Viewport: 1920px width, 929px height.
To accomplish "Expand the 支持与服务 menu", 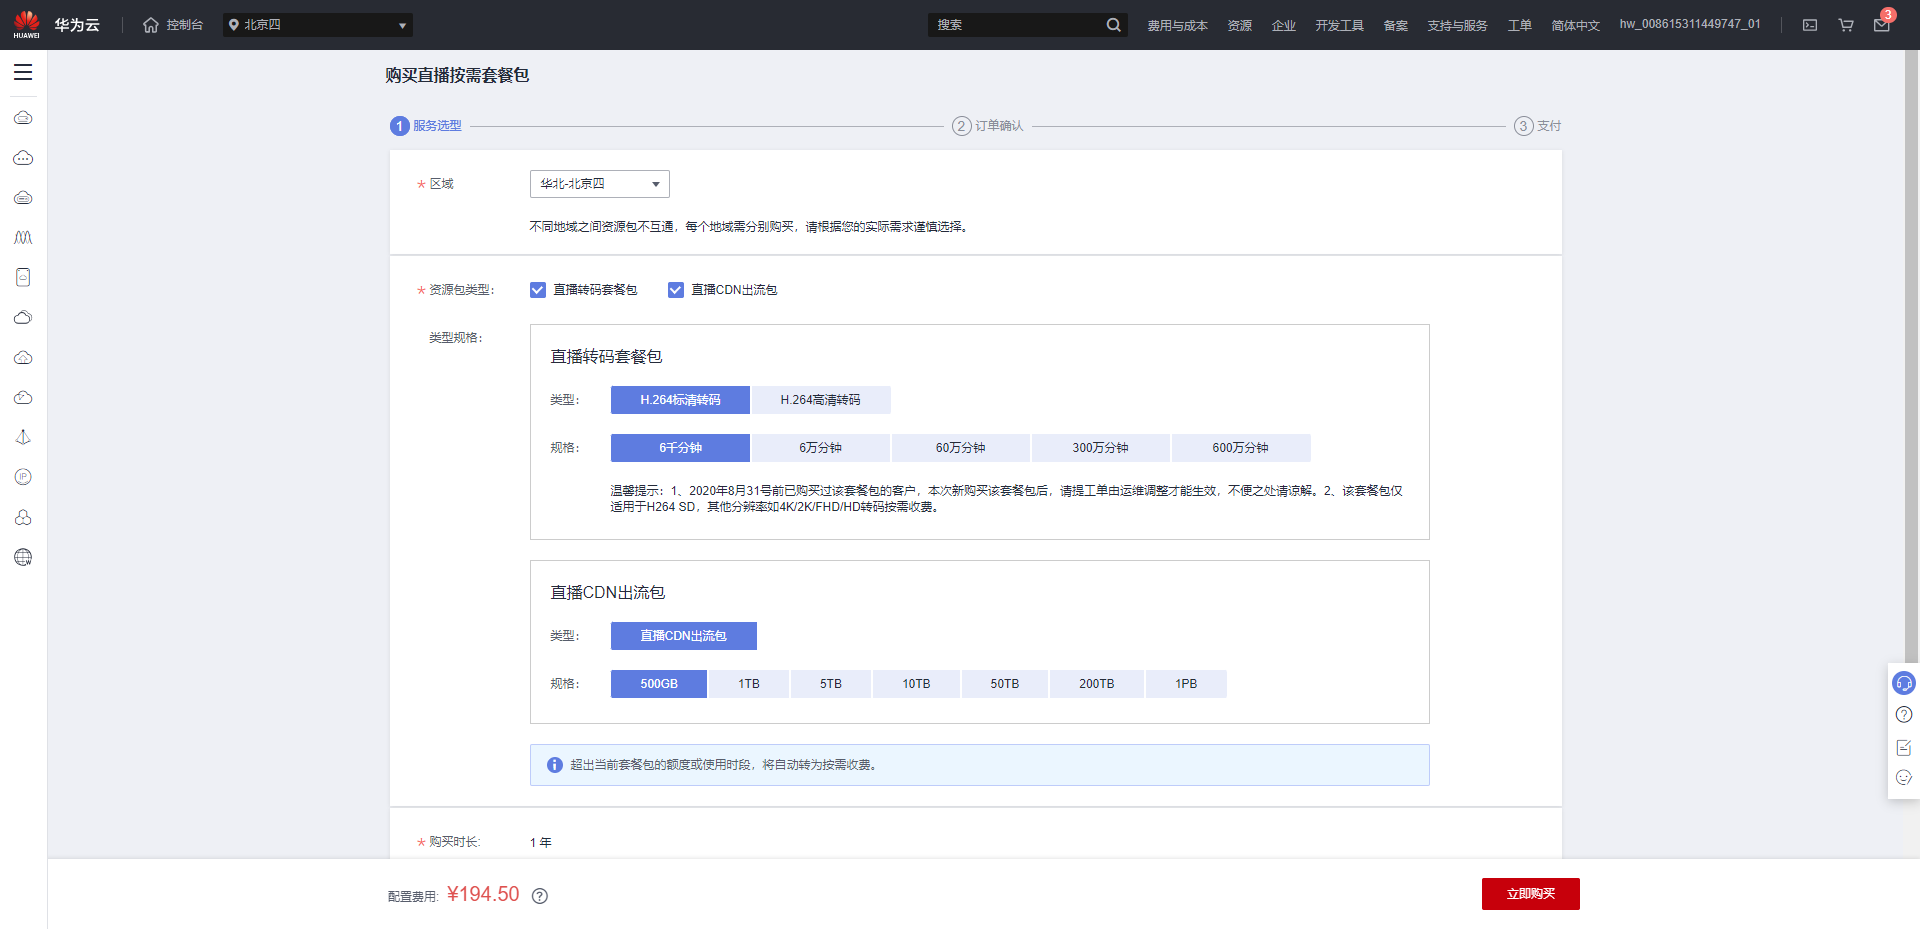I will (1458, 25).
